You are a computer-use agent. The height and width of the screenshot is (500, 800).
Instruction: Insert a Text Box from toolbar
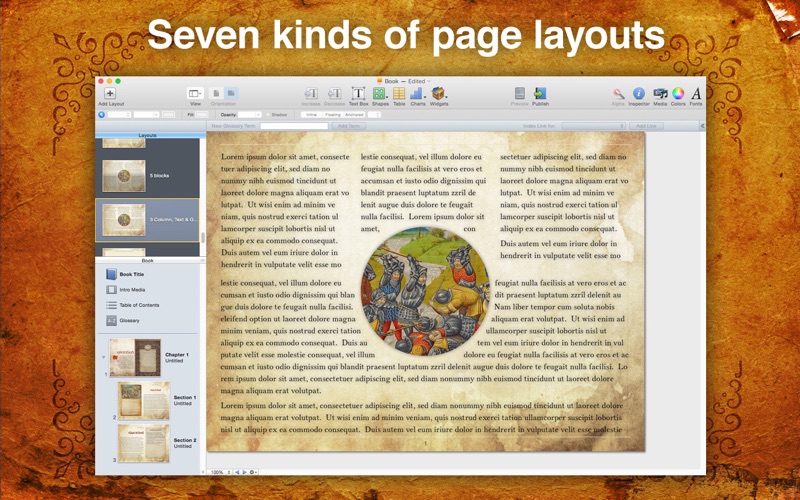pos(358,93)
